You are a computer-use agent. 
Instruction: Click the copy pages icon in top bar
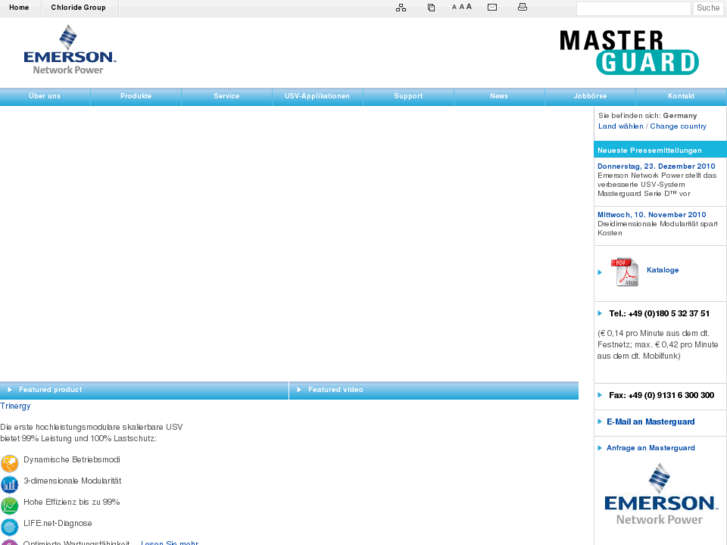point(431,7)
